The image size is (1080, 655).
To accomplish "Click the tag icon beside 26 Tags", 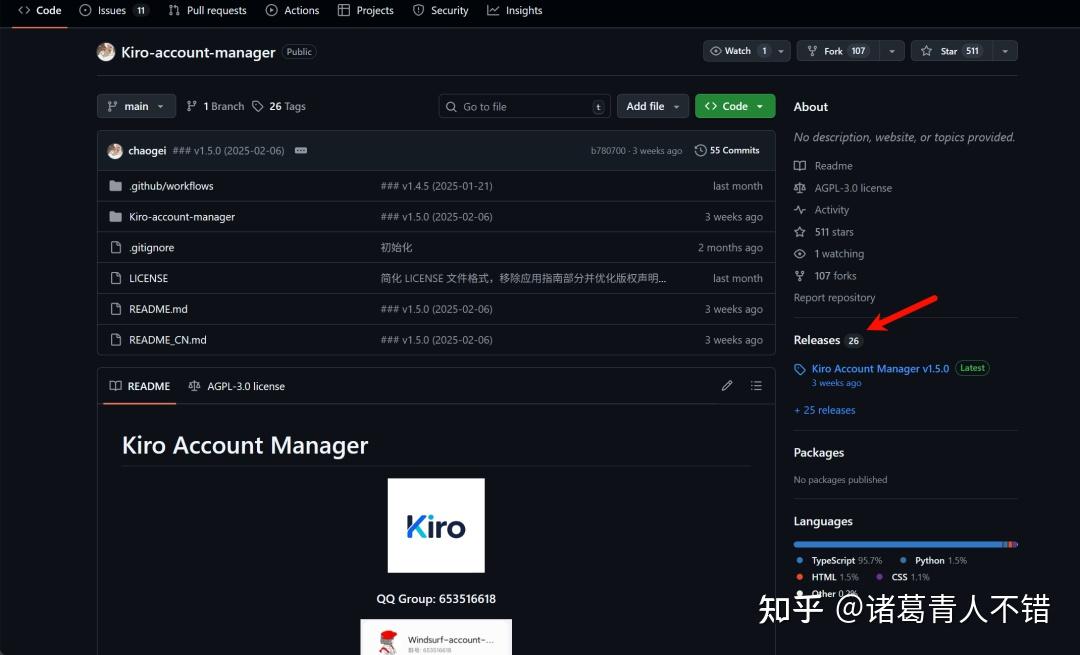I will coord(258,106).
